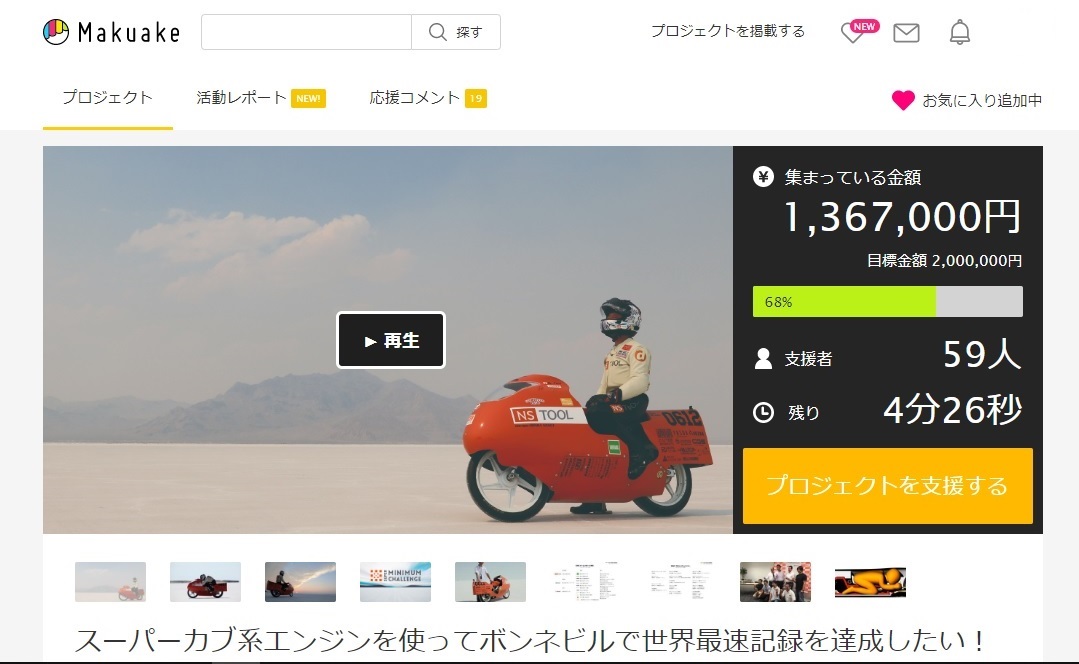
Task: Toggle the pink heart お気に入り追加中 favorite
Action: coord(903,100)
